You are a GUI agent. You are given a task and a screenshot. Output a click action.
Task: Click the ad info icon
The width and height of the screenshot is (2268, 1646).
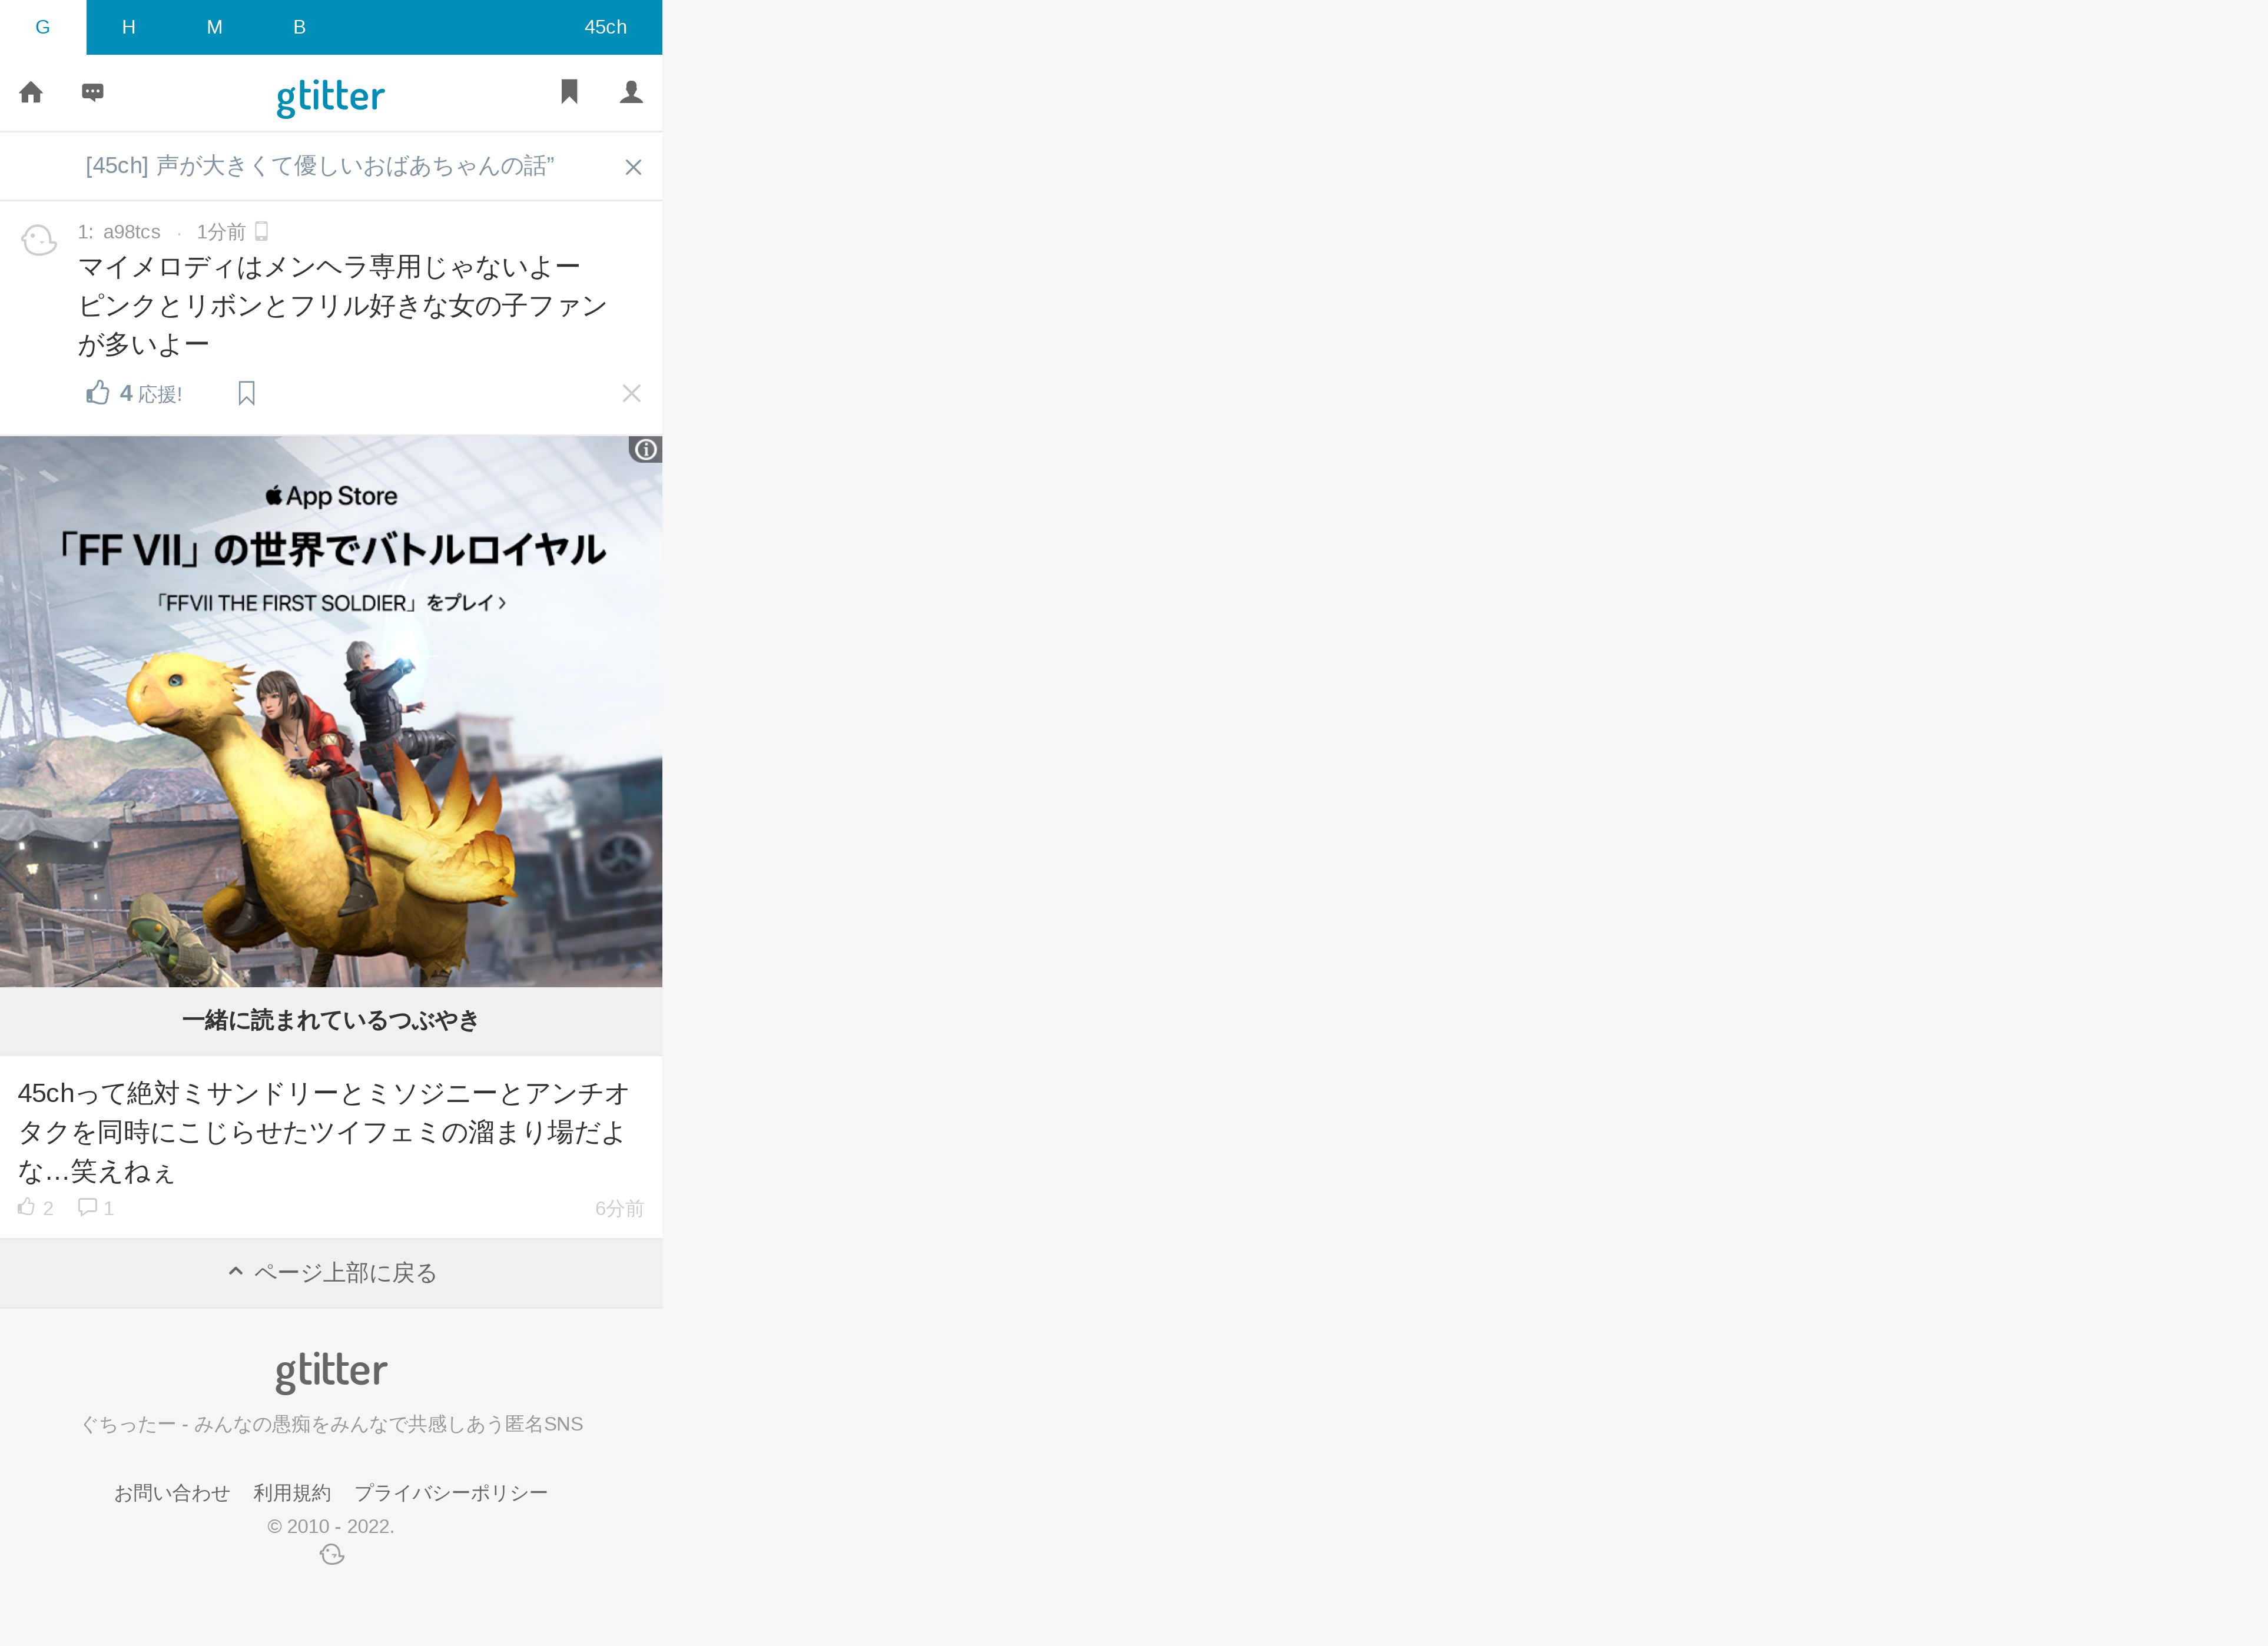[646, 449]
